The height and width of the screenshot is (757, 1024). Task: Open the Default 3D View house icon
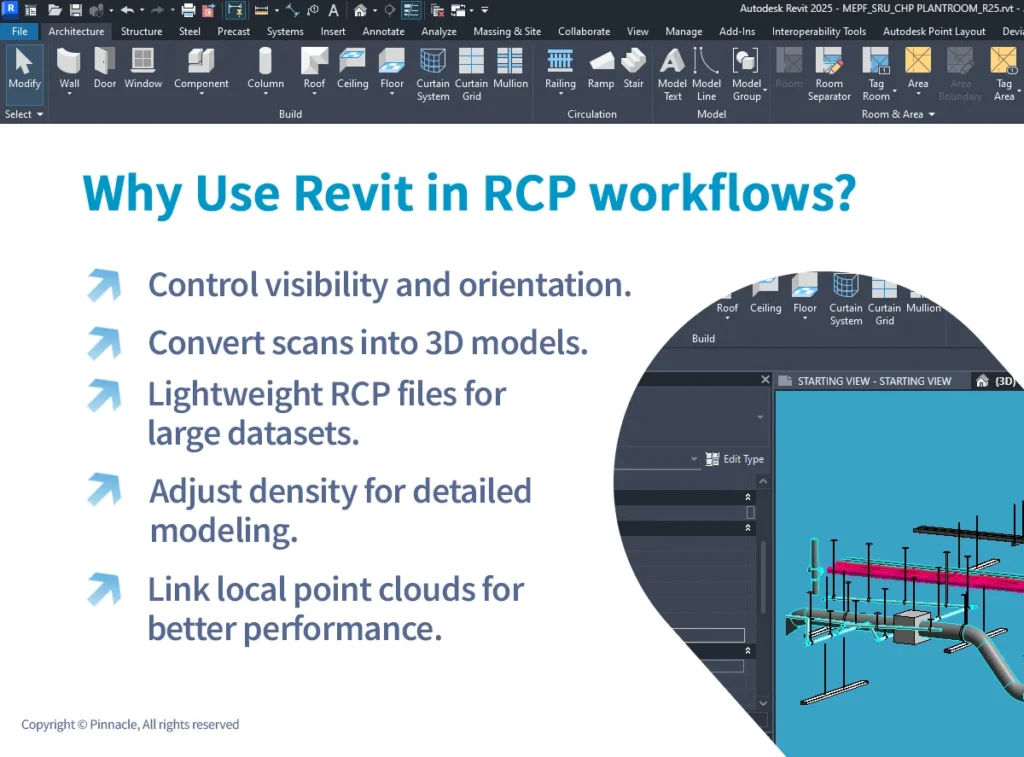tap(360, 10)
